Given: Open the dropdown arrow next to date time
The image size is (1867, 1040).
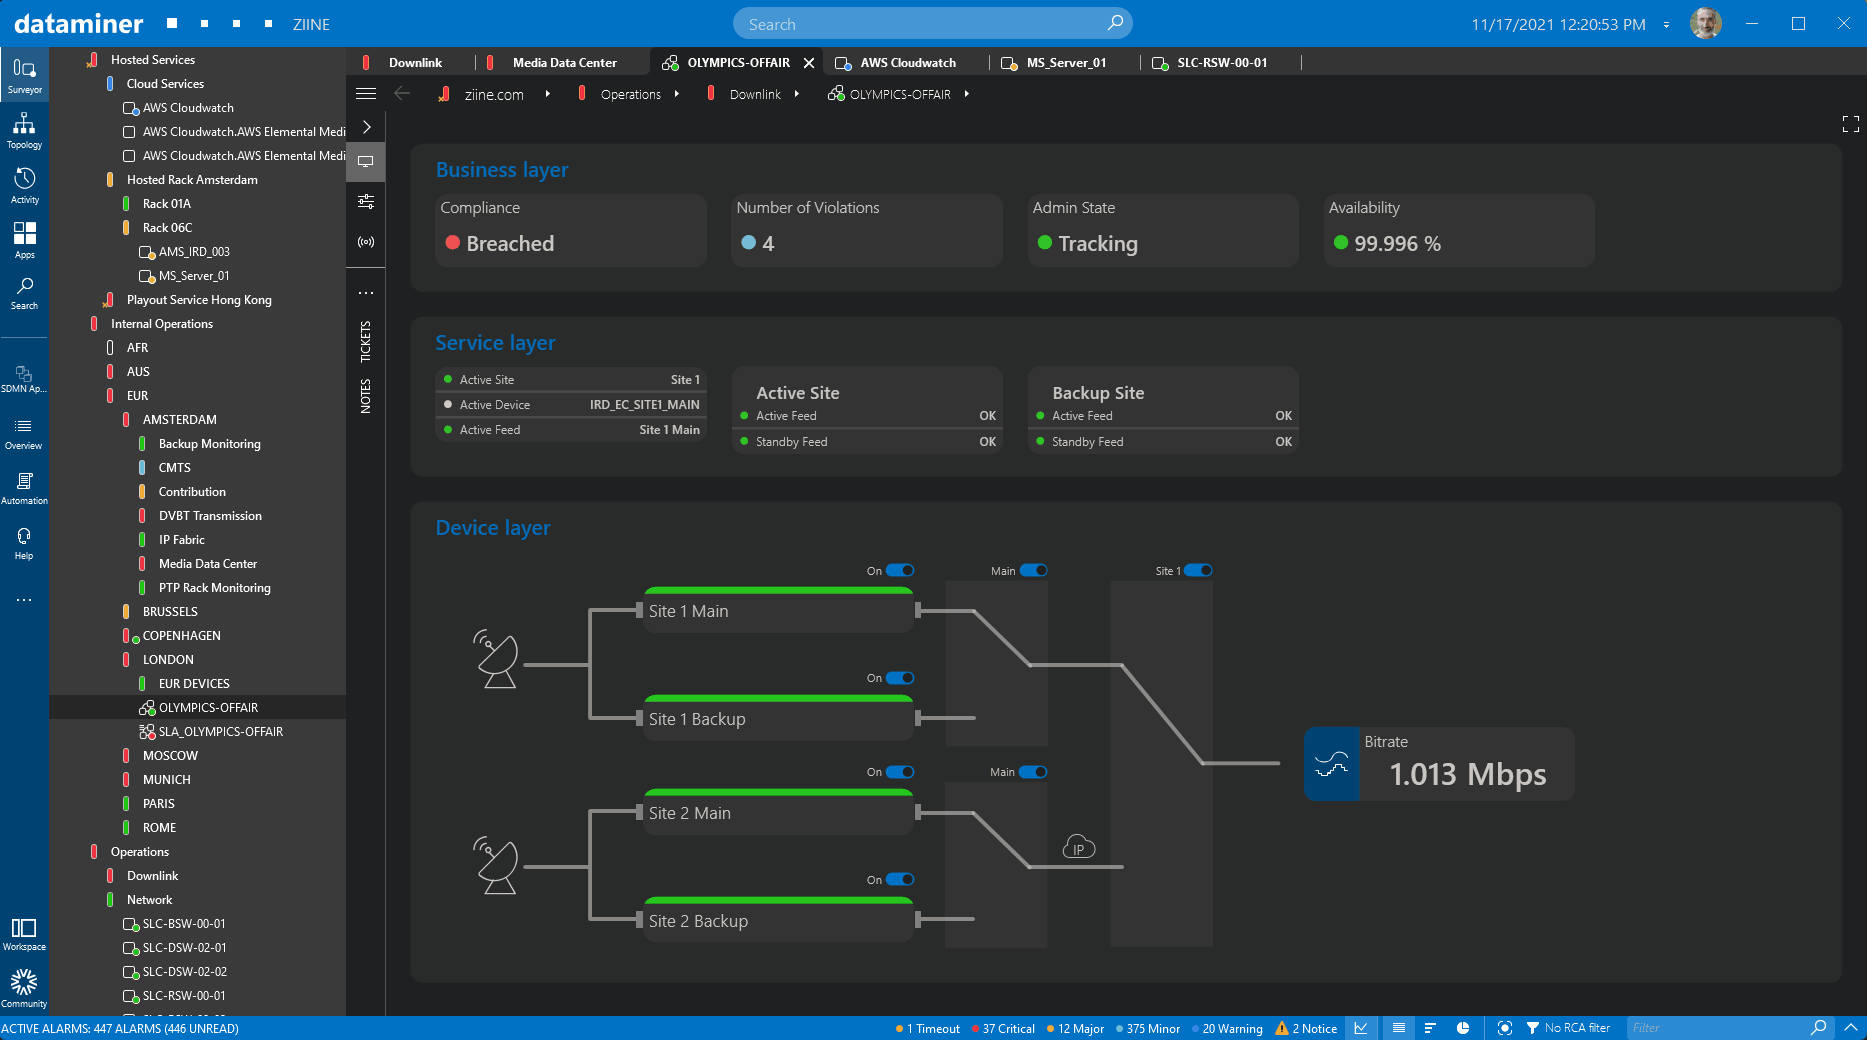Looking at the screenshot, I should (x=1666, y=25).
